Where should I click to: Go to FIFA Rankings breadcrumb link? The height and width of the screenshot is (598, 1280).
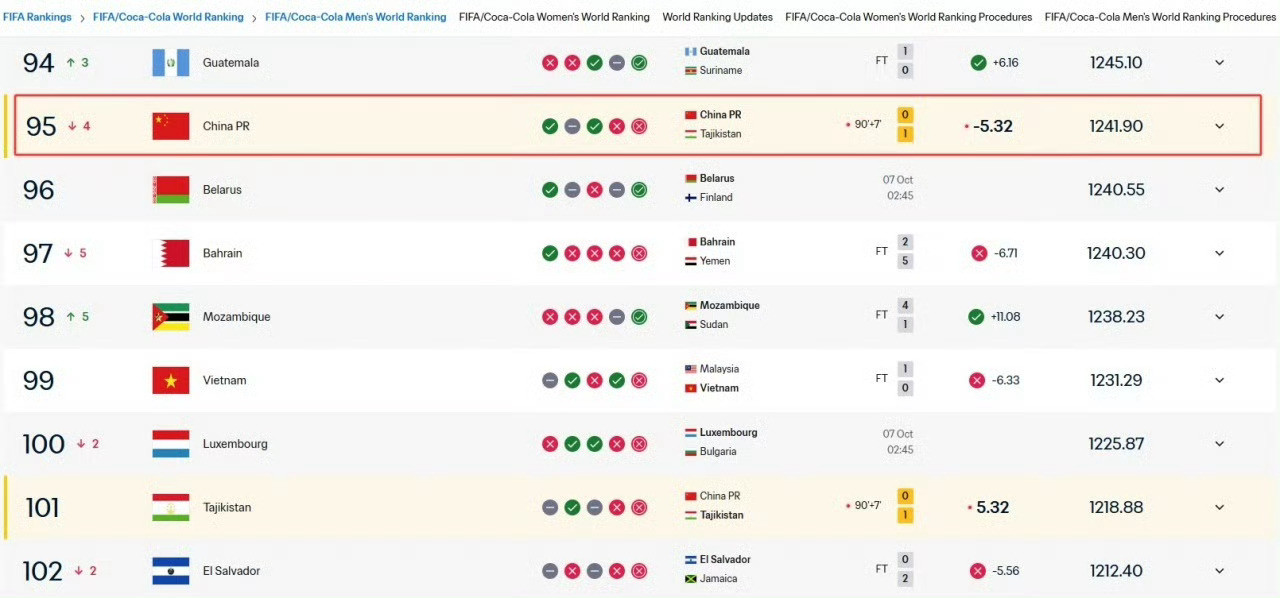tap(37, 17)
